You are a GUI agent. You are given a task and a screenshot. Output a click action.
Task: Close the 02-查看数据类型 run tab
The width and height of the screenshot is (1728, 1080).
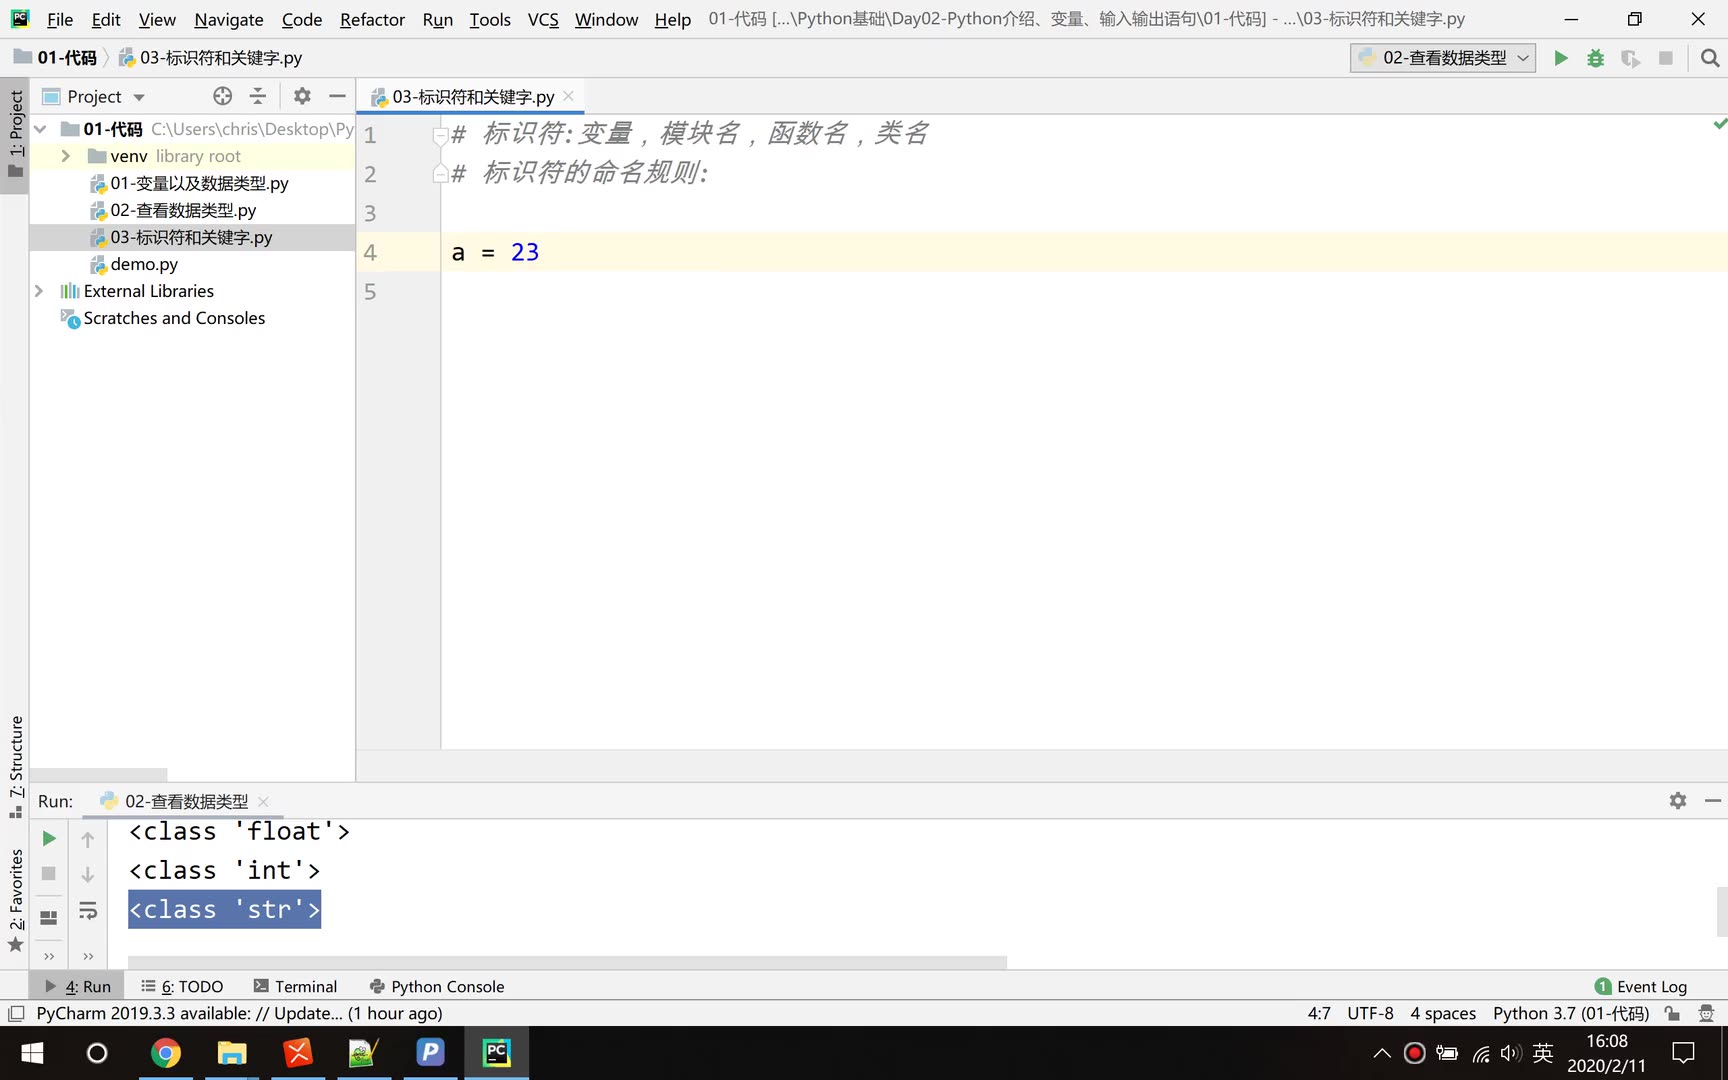click(x=263, y=801)
